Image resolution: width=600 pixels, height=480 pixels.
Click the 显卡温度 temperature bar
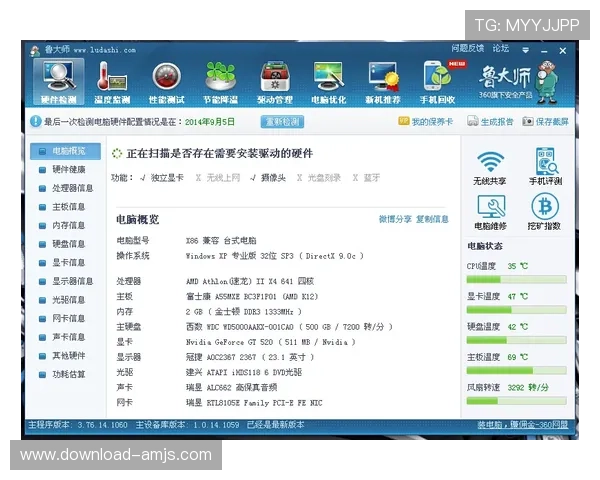coord(516,310)
